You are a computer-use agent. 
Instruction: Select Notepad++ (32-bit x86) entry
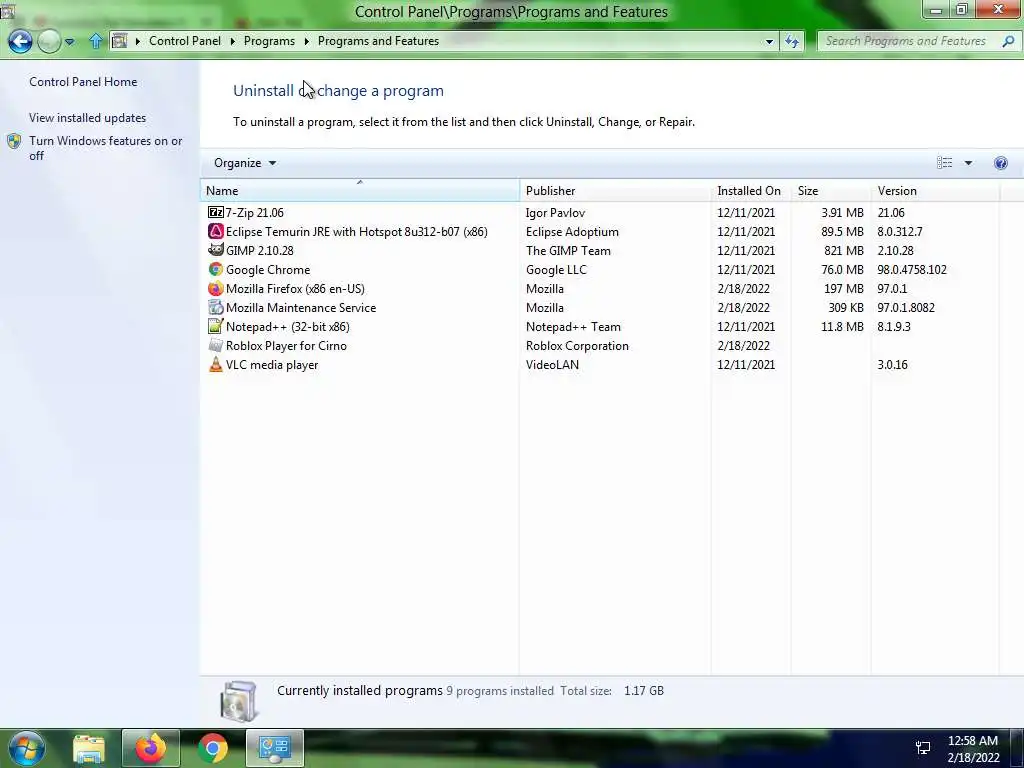coord(287,327)
